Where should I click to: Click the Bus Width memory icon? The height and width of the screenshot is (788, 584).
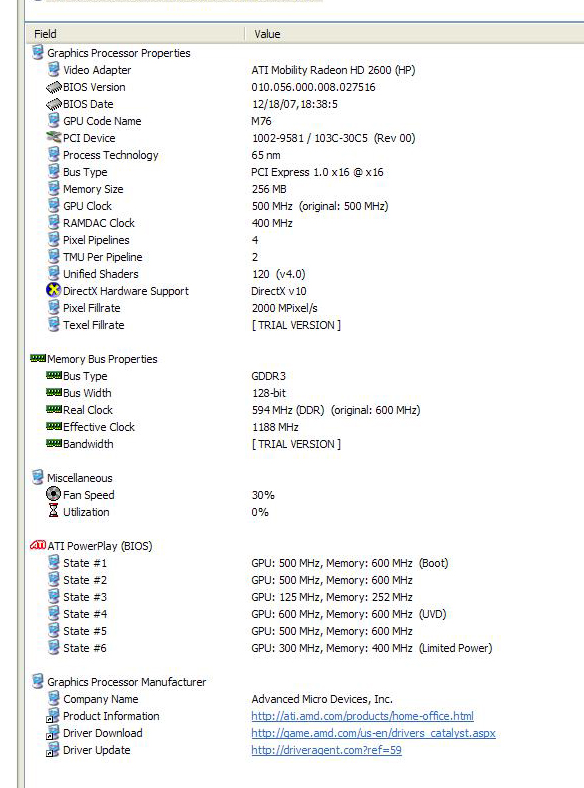click(54, 392)
